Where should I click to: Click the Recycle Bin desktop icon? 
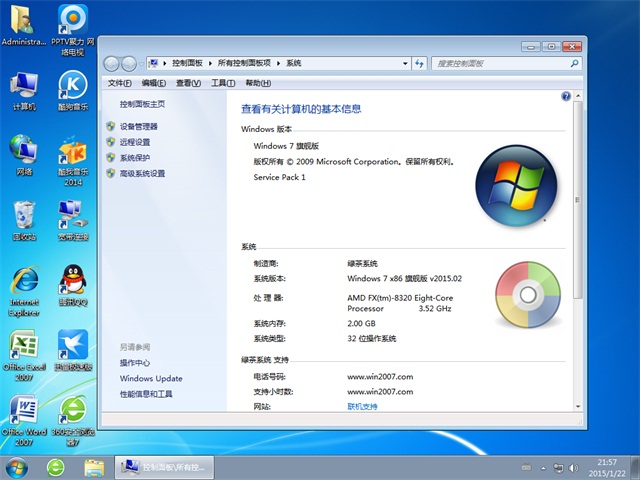(x=23, y=217)
